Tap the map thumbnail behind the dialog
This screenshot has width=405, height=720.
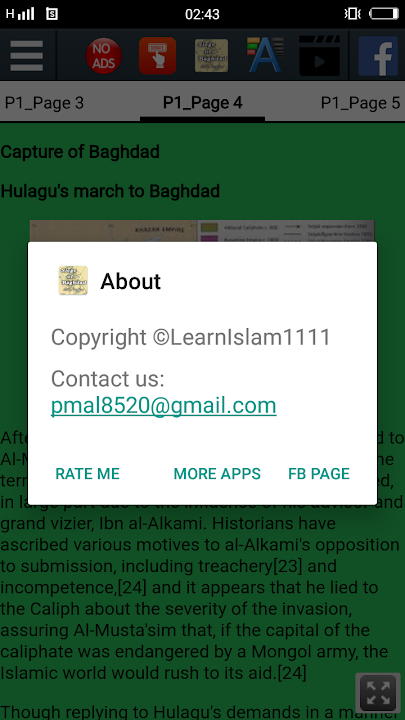[x=202, y=231]
